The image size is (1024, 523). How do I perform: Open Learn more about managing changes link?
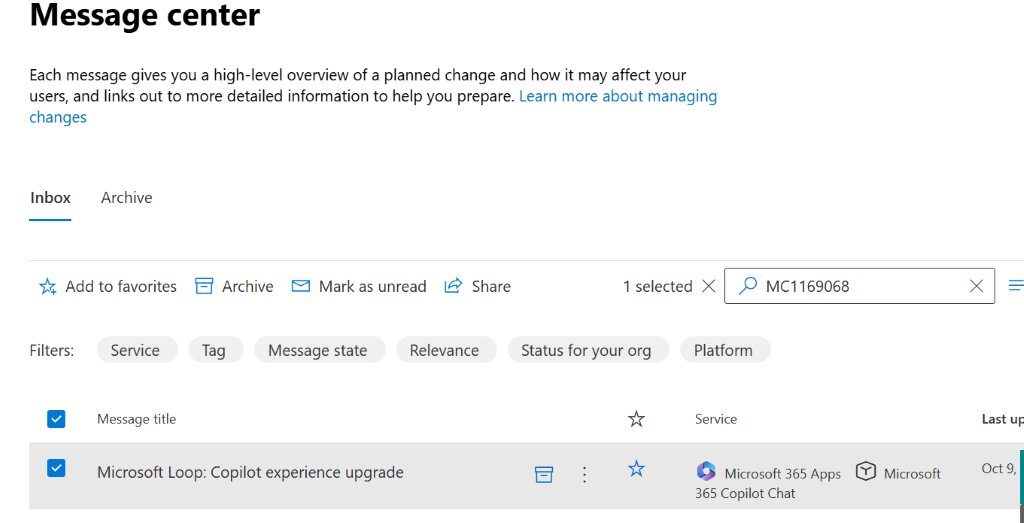[x=373, y=107]
